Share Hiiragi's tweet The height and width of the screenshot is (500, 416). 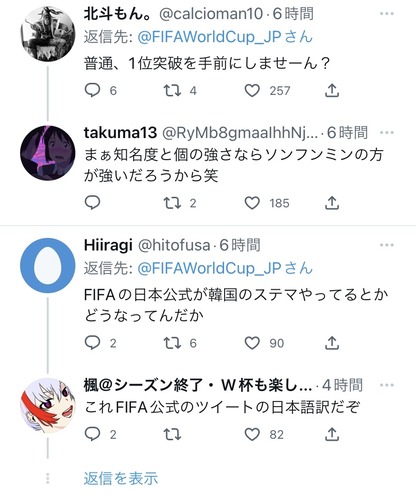coord(332,343)
